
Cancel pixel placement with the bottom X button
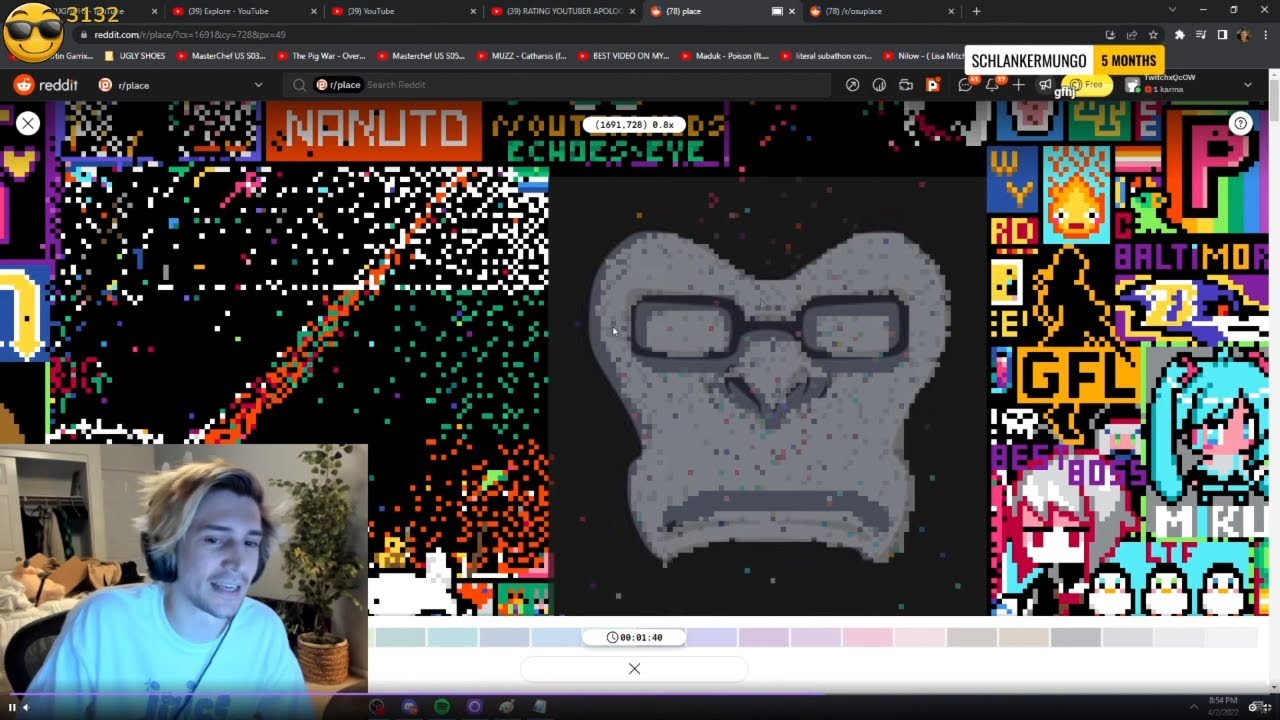634,668
